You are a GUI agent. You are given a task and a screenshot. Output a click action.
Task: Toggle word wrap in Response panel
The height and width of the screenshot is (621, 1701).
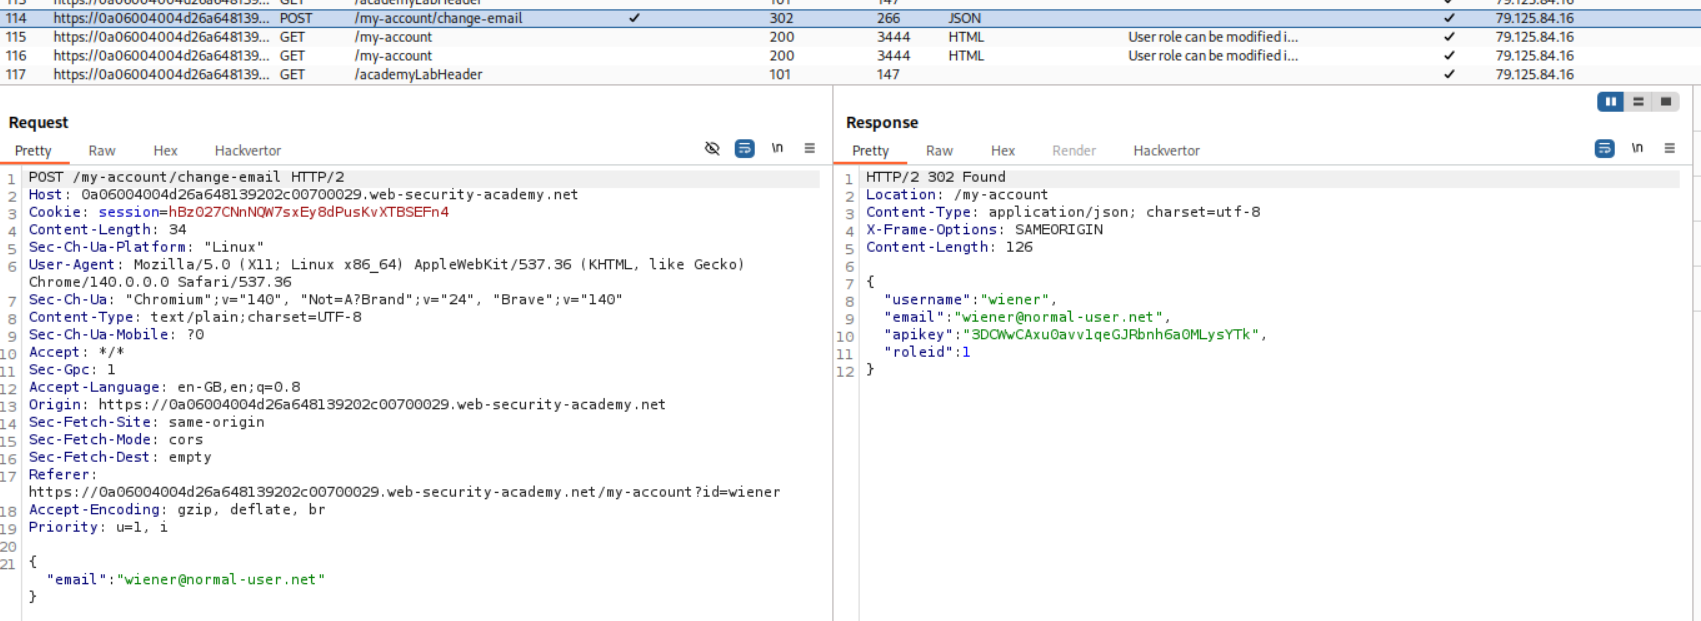[x=1604, y=148]
